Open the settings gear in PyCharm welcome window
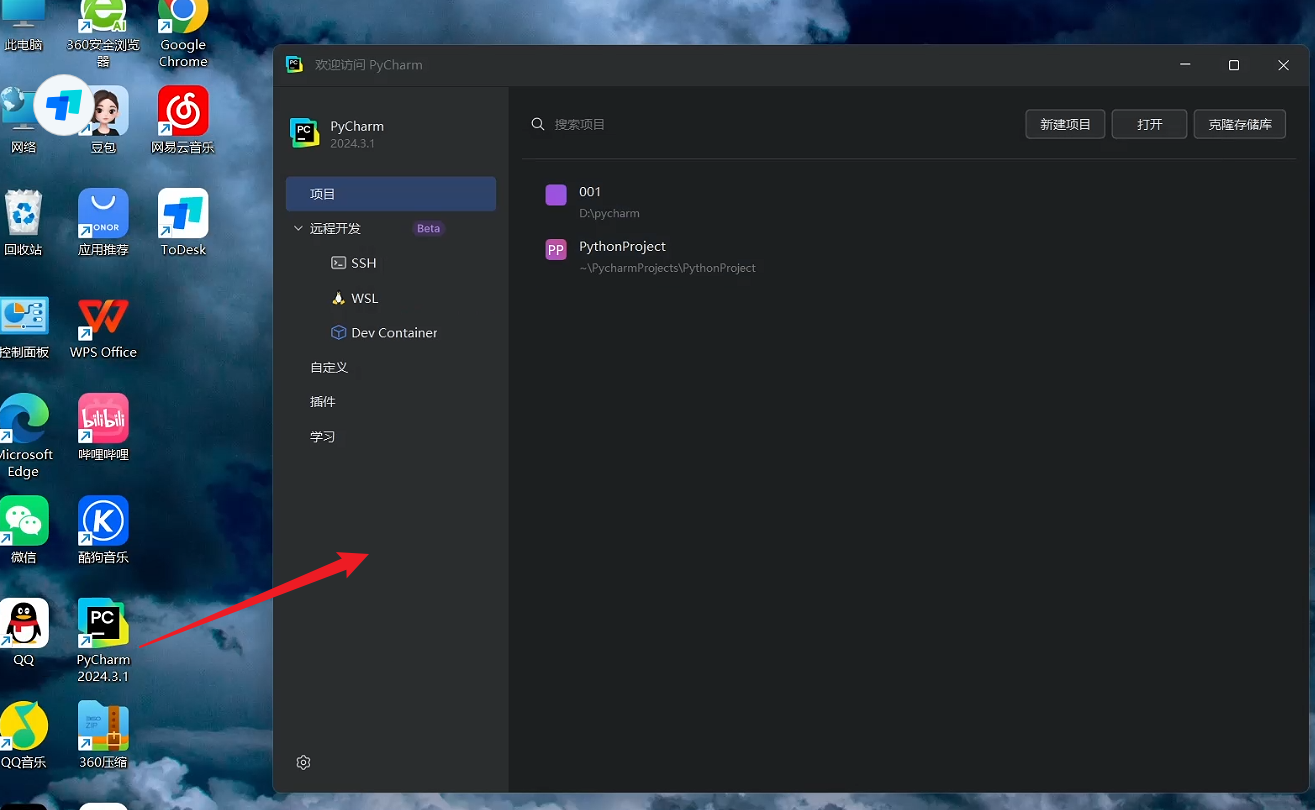Viewport: 1315px width, 810px height. (x=304, y=762)
